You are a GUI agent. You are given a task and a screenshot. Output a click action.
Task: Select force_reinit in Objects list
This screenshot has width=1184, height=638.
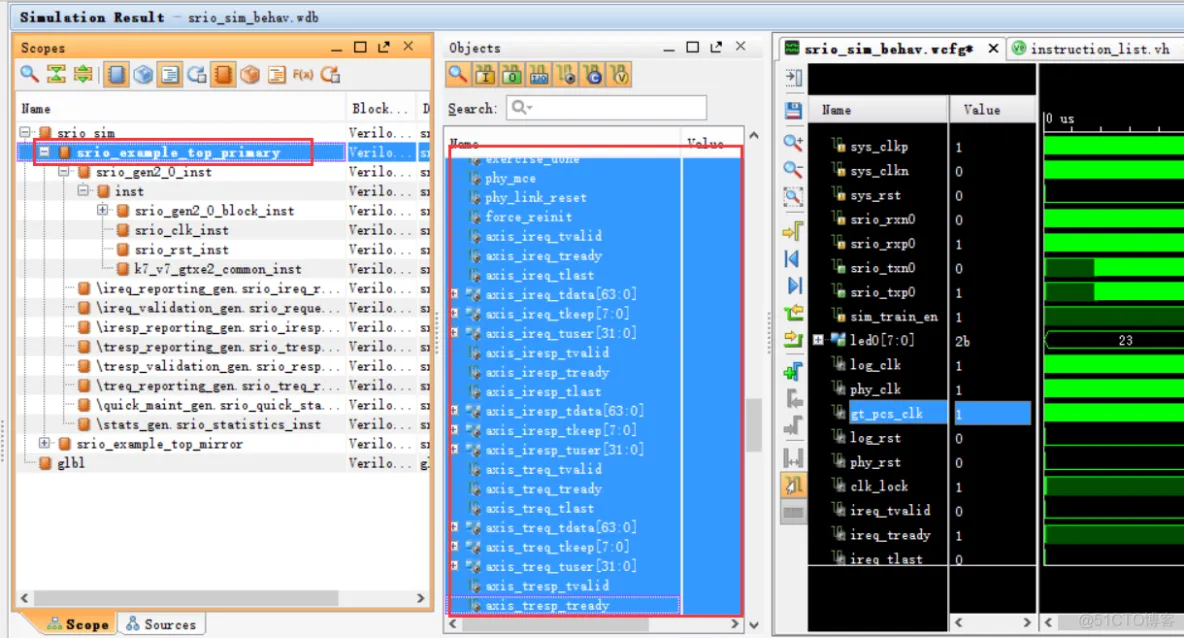(529, 217)
